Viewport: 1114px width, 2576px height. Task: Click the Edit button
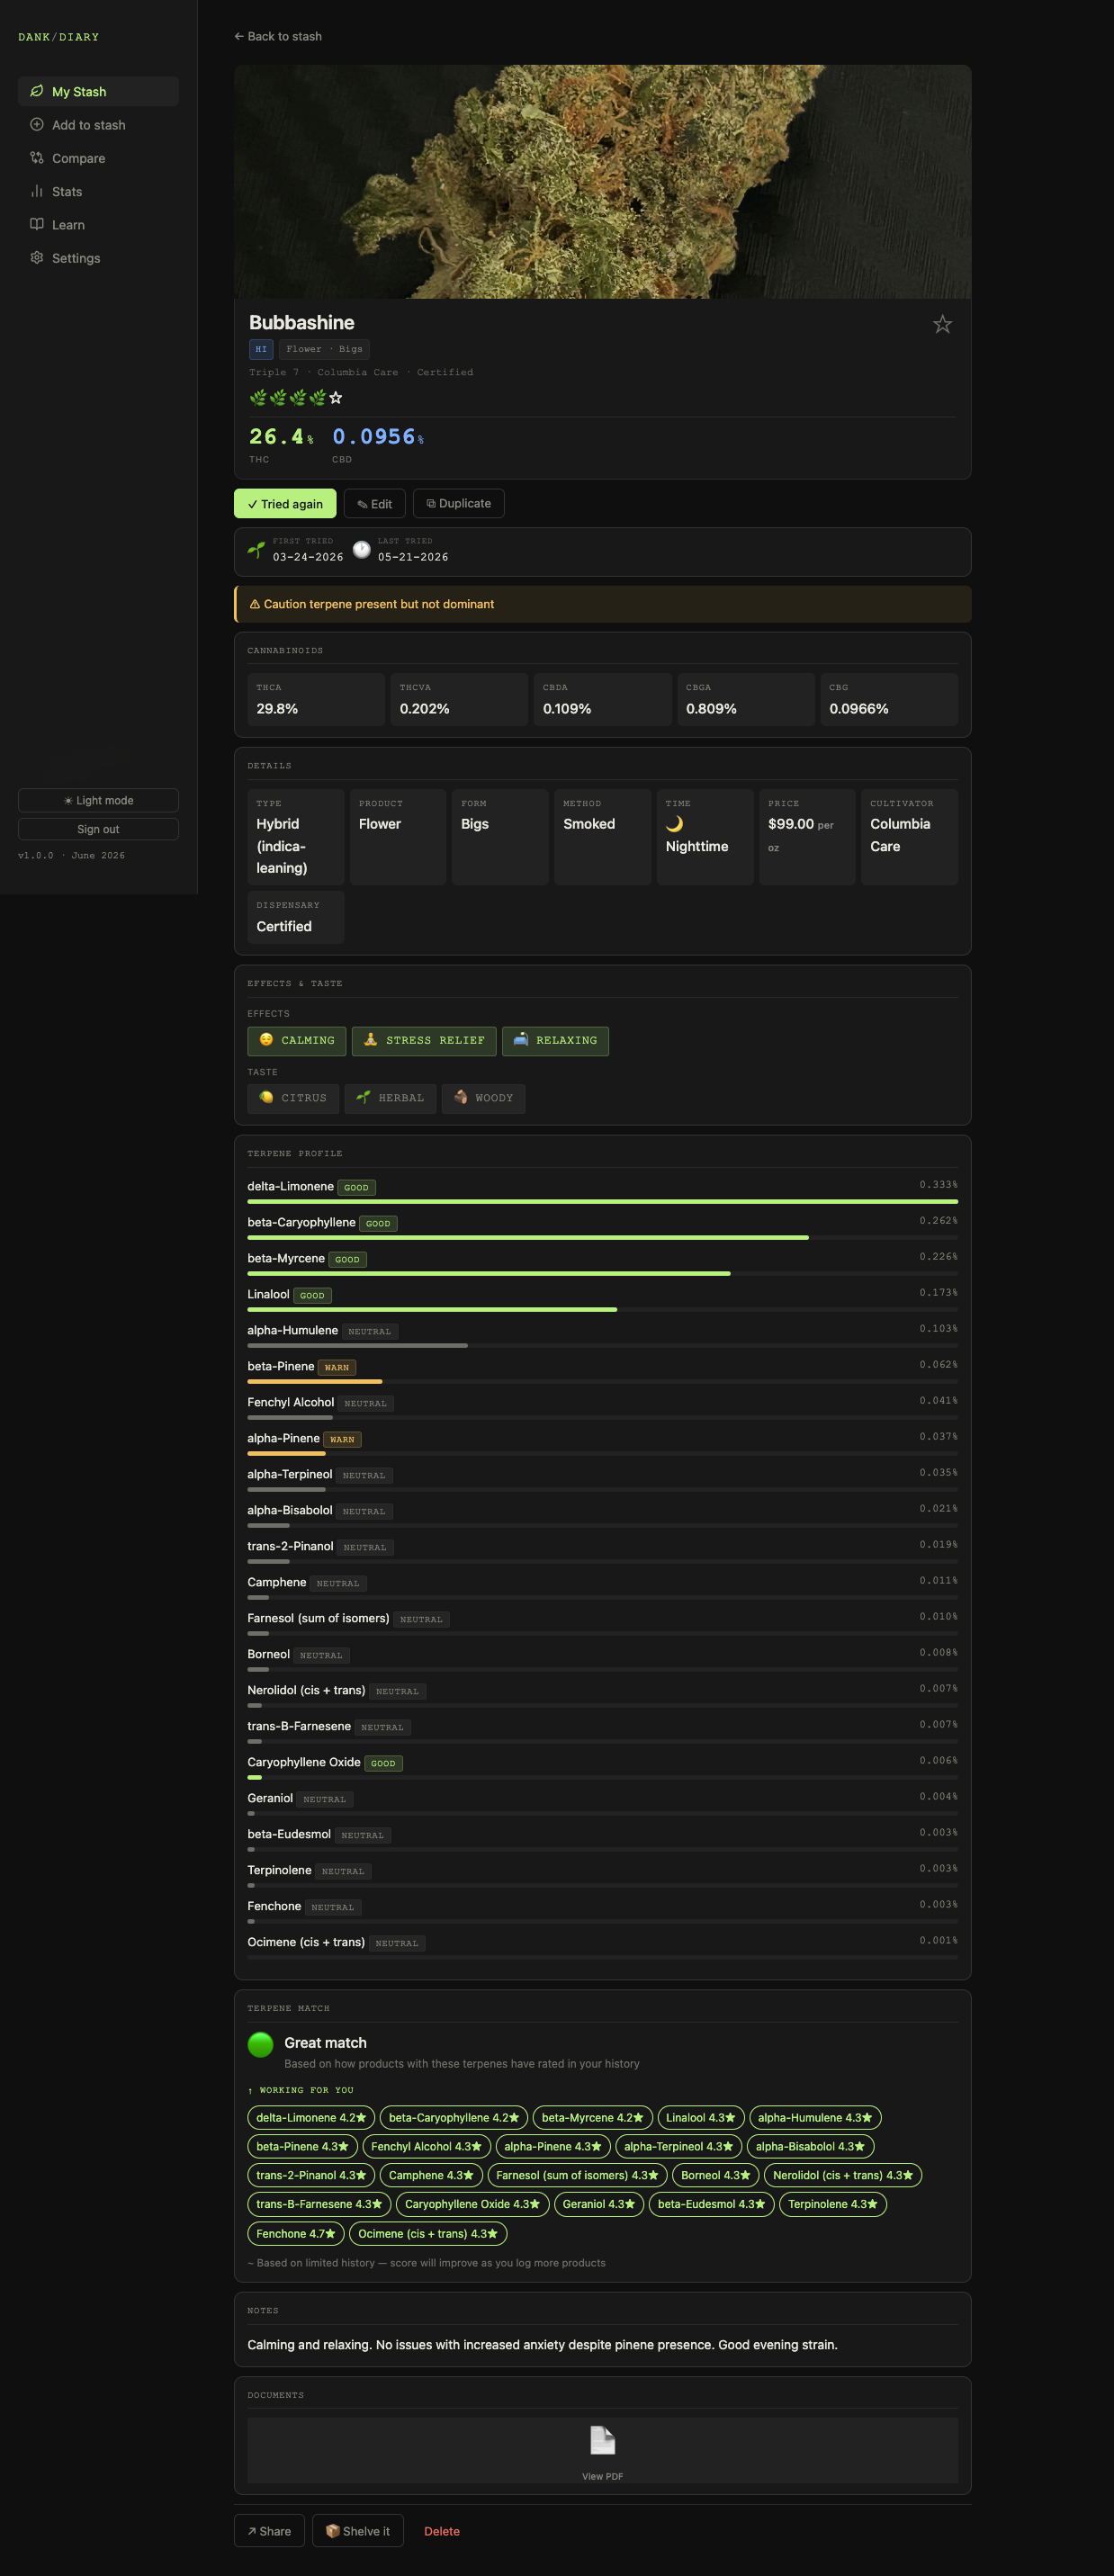point(374,504)
